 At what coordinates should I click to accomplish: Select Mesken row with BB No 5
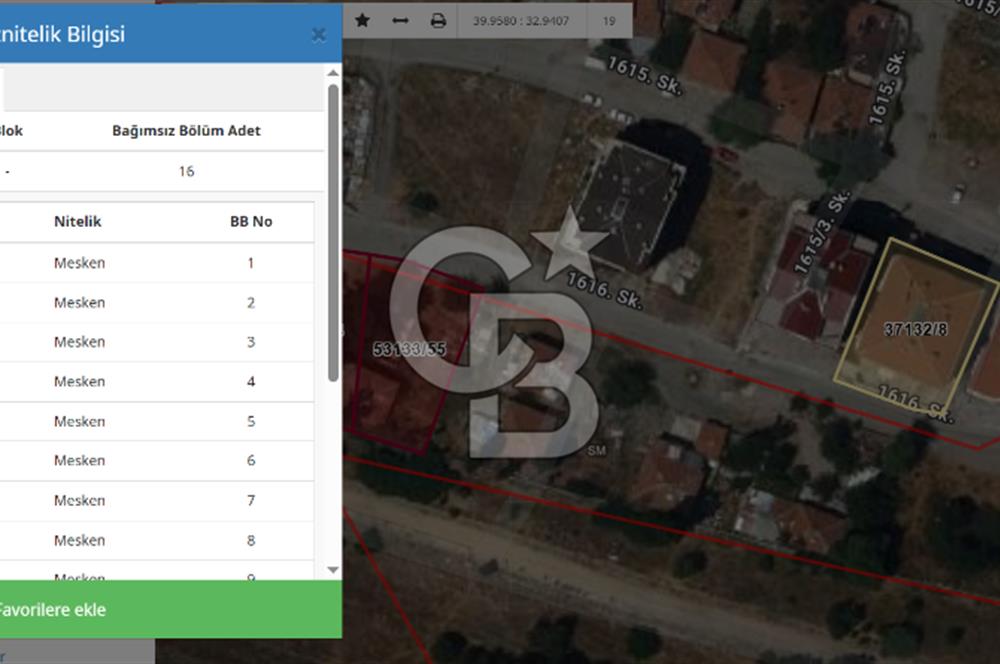157,421
